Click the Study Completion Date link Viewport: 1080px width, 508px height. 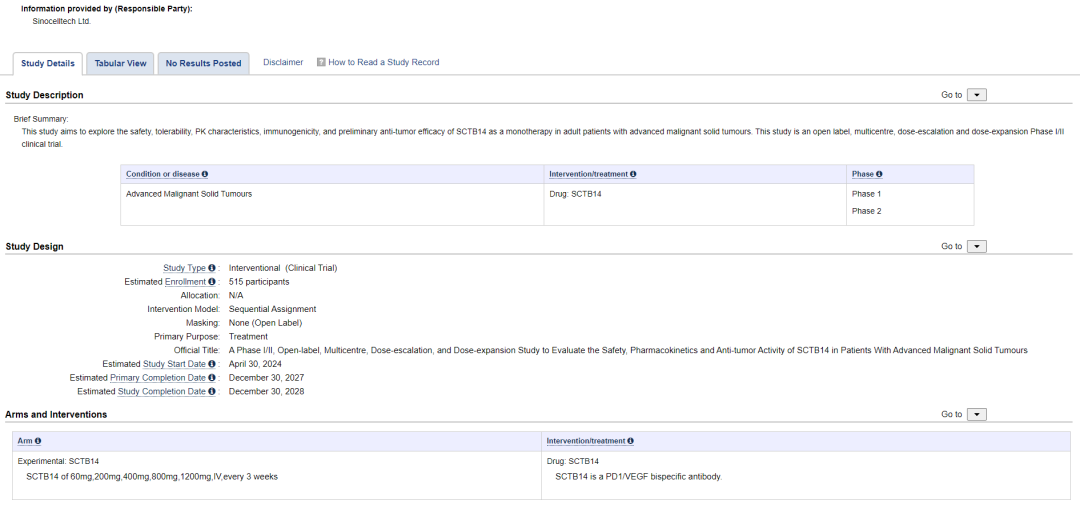(x=161, y=392)
